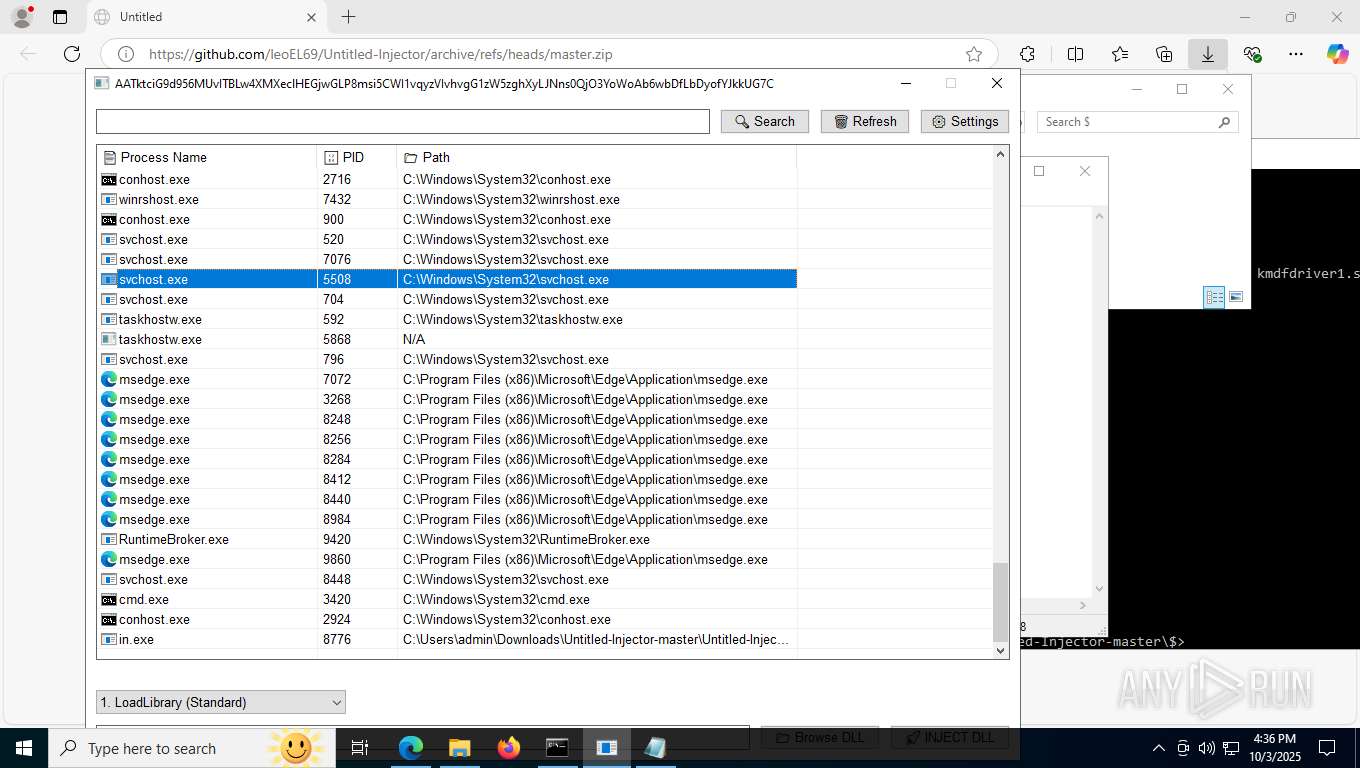Select svchost.exe row with PID 796
Screen dimensions: 1360x768
447,359
